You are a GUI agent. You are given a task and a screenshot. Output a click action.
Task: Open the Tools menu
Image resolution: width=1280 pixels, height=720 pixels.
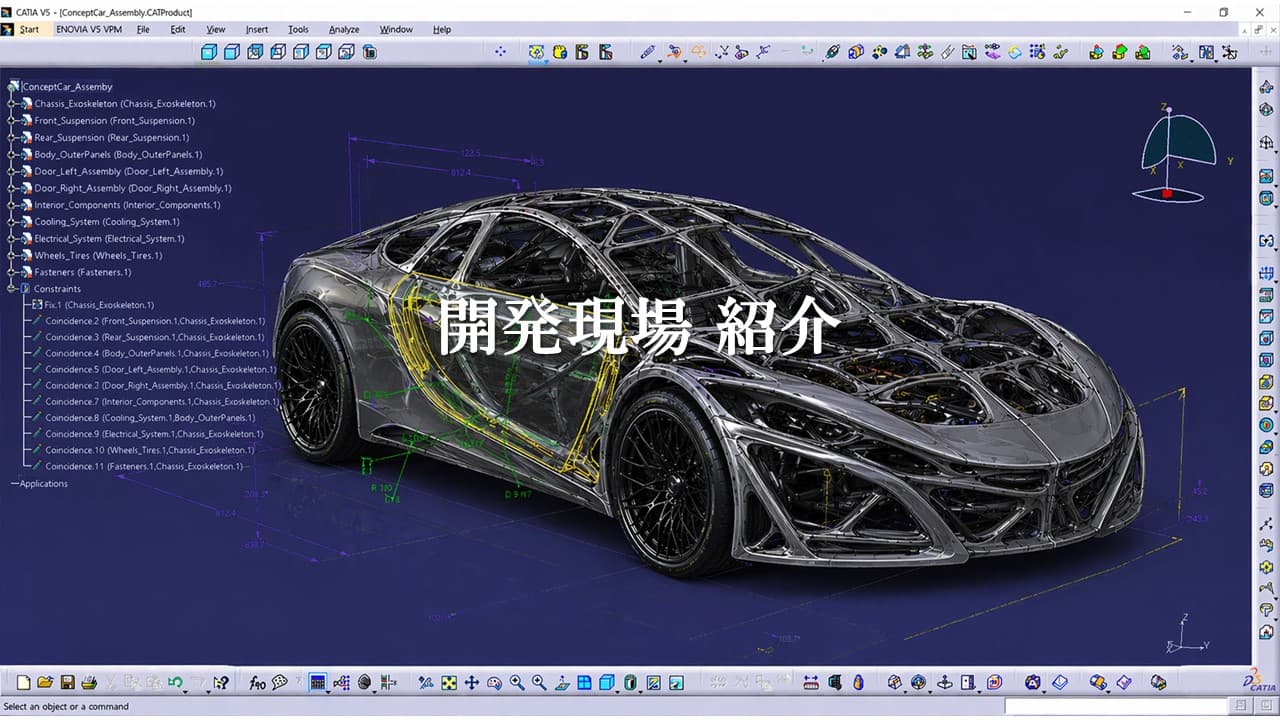coord(298,29)
